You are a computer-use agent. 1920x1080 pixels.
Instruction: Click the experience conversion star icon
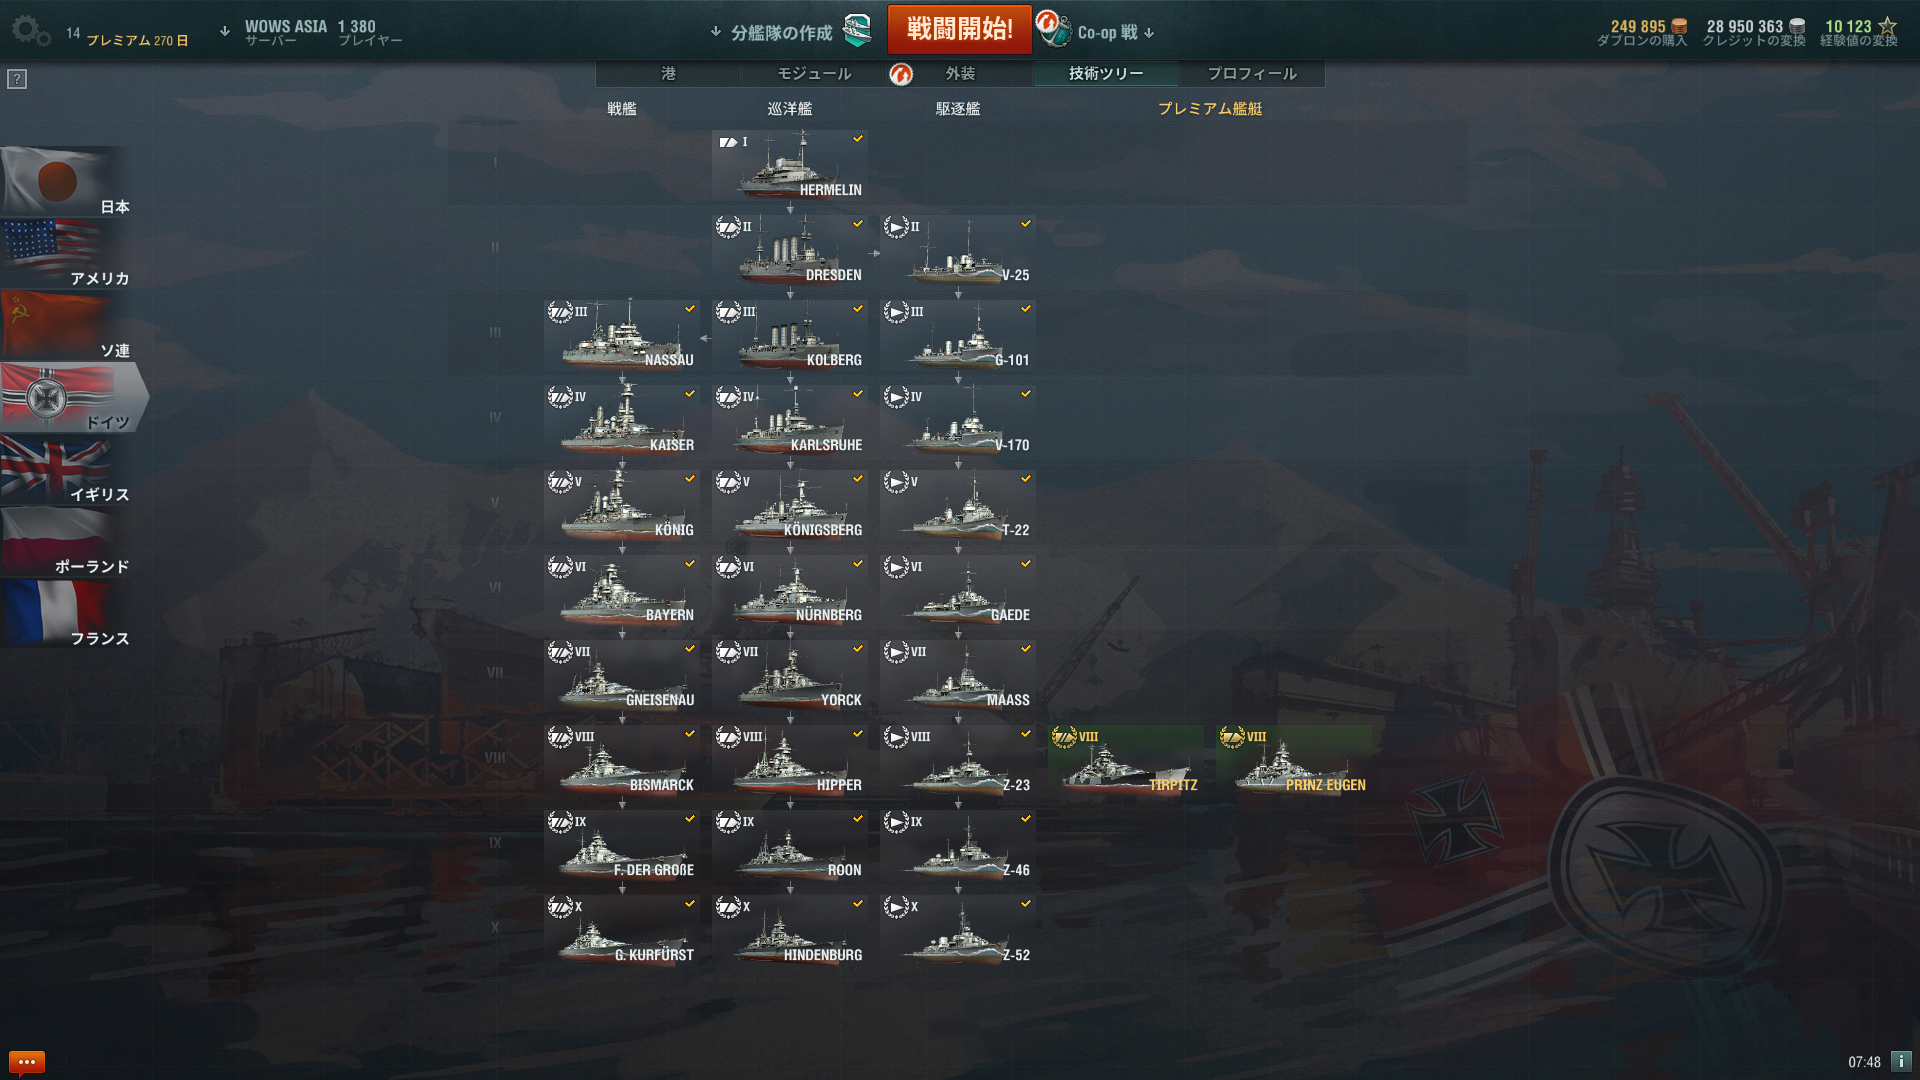[x=1887, y=26]
